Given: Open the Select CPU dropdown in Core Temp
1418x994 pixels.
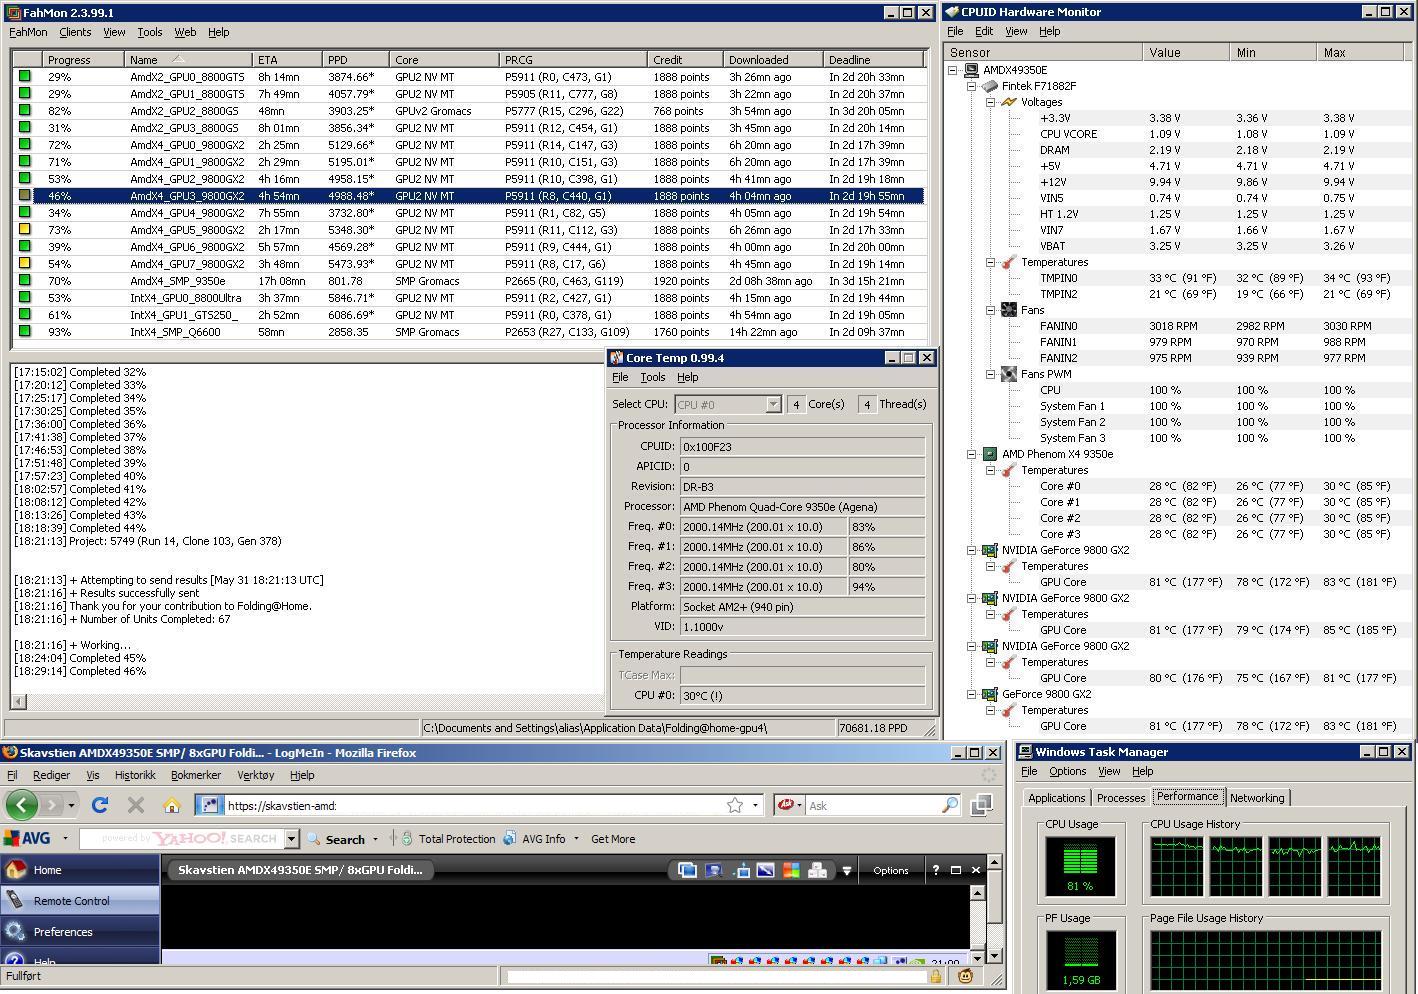Looking at the screenshot, I should (773, 404).
